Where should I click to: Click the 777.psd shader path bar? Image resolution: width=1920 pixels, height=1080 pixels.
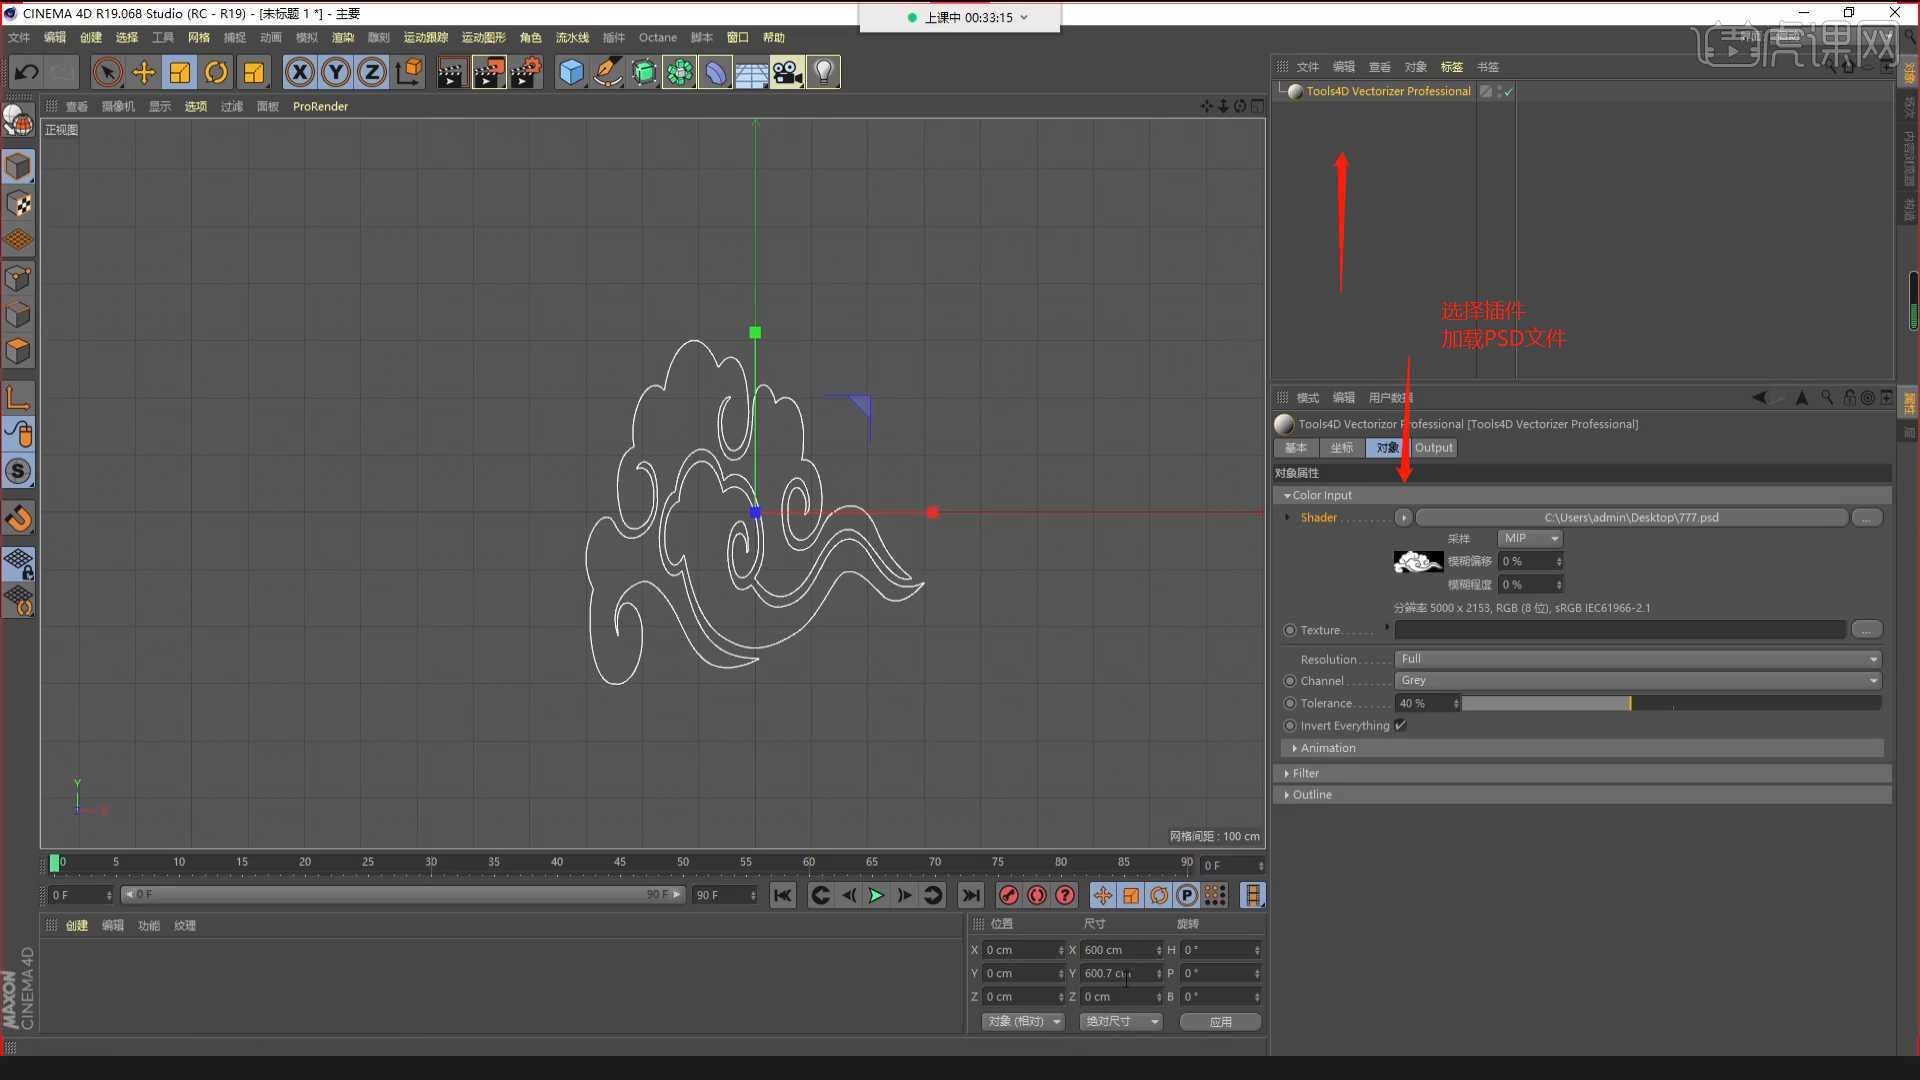1631,517
